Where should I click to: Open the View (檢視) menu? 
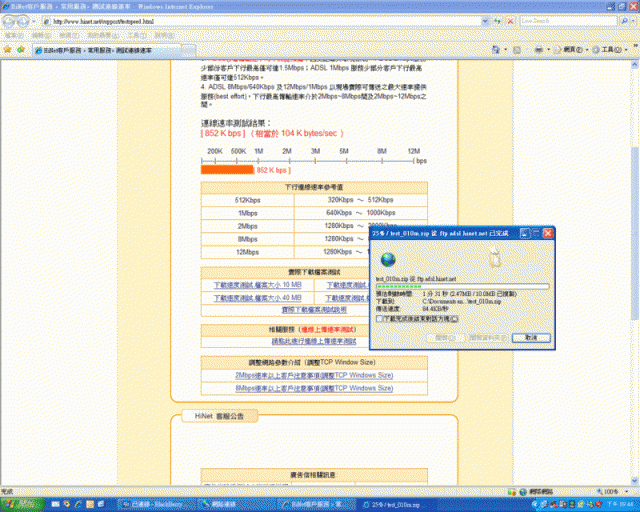68,36
